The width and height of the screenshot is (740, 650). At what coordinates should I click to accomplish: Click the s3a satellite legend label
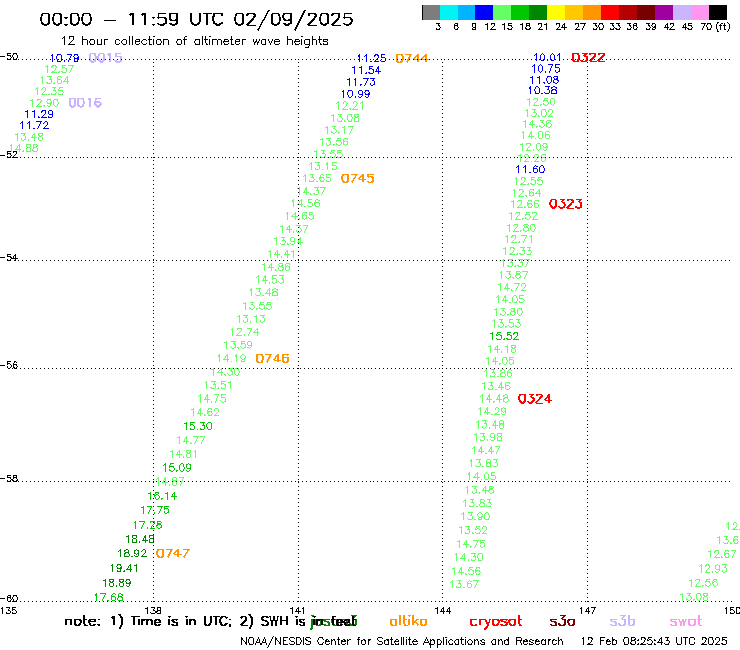pyautogui.click(x=562, y=621)
